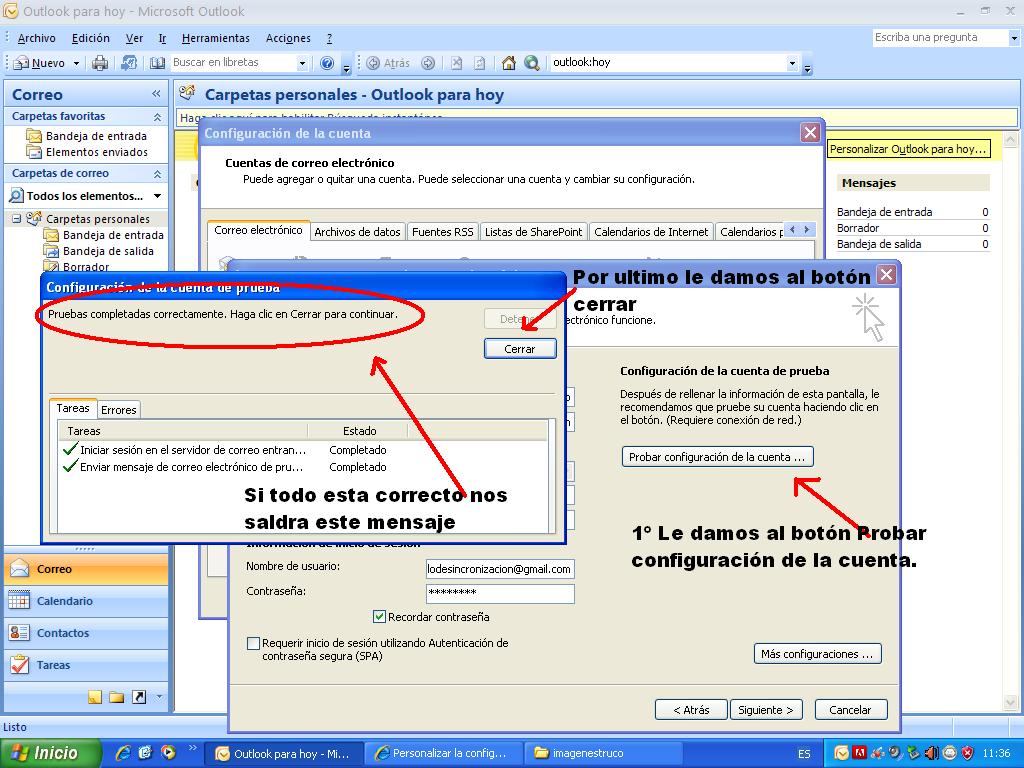Open Buscar en libretas dropdown arrow

tap(302, 63)
